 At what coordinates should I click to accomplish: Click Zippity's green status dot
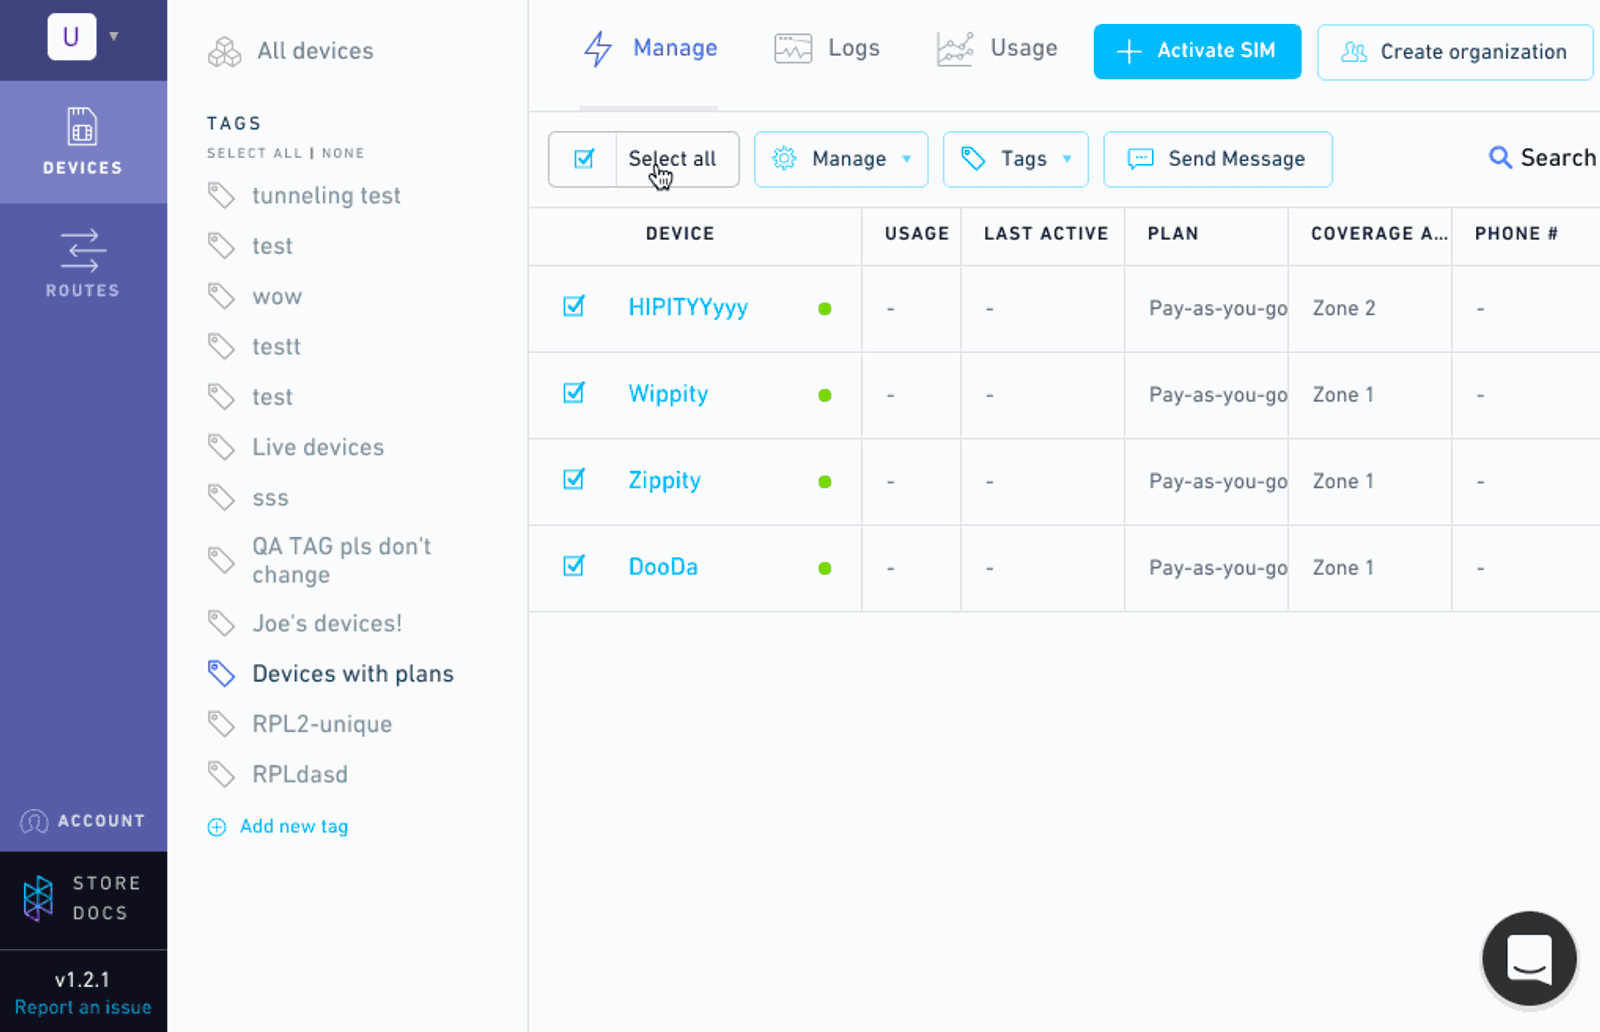pos(825,482)
